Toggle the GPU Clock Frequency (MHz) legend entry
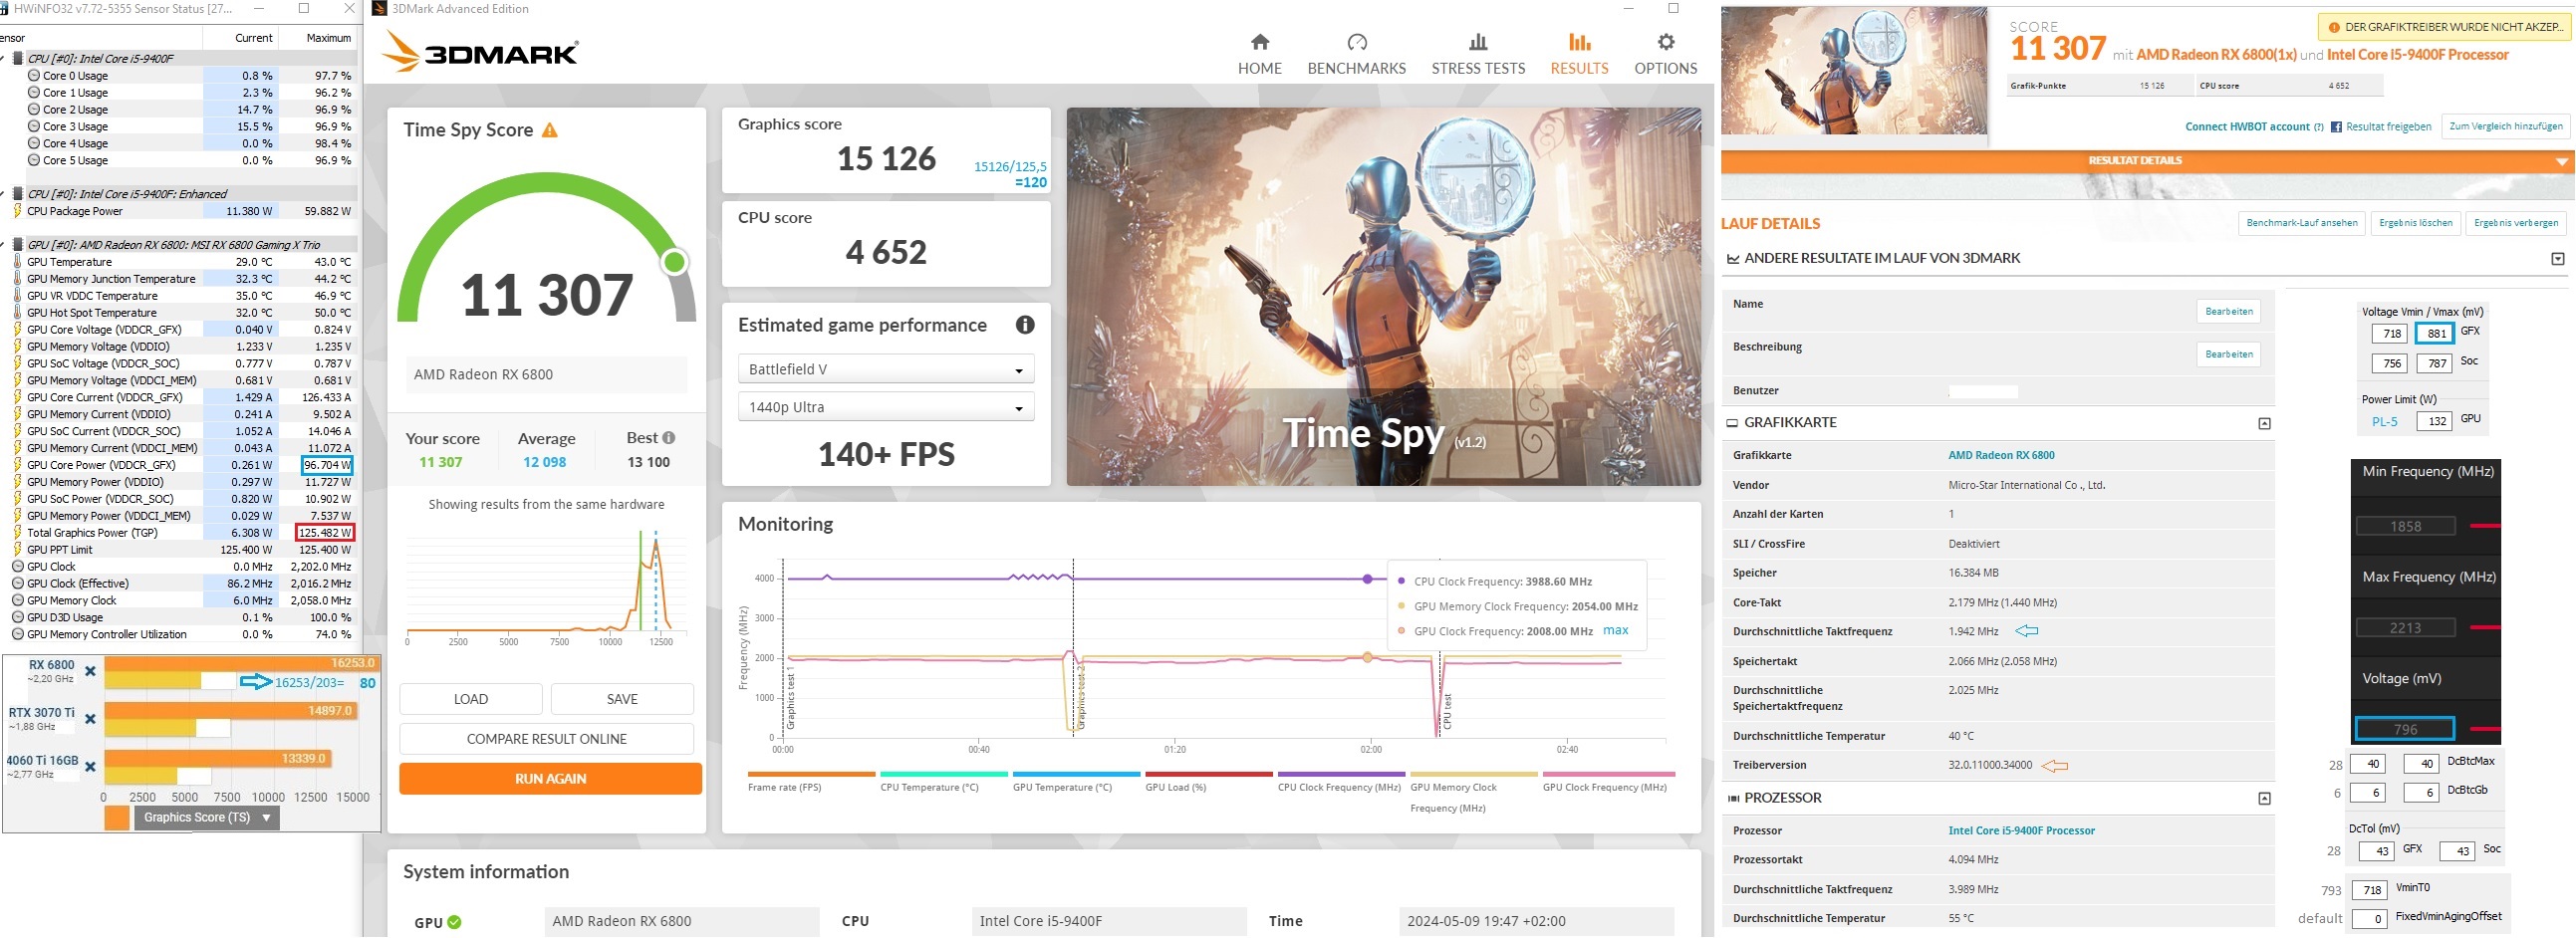Image resolution: width=2576 pixels, height=938 pixels. [1606, 781]
